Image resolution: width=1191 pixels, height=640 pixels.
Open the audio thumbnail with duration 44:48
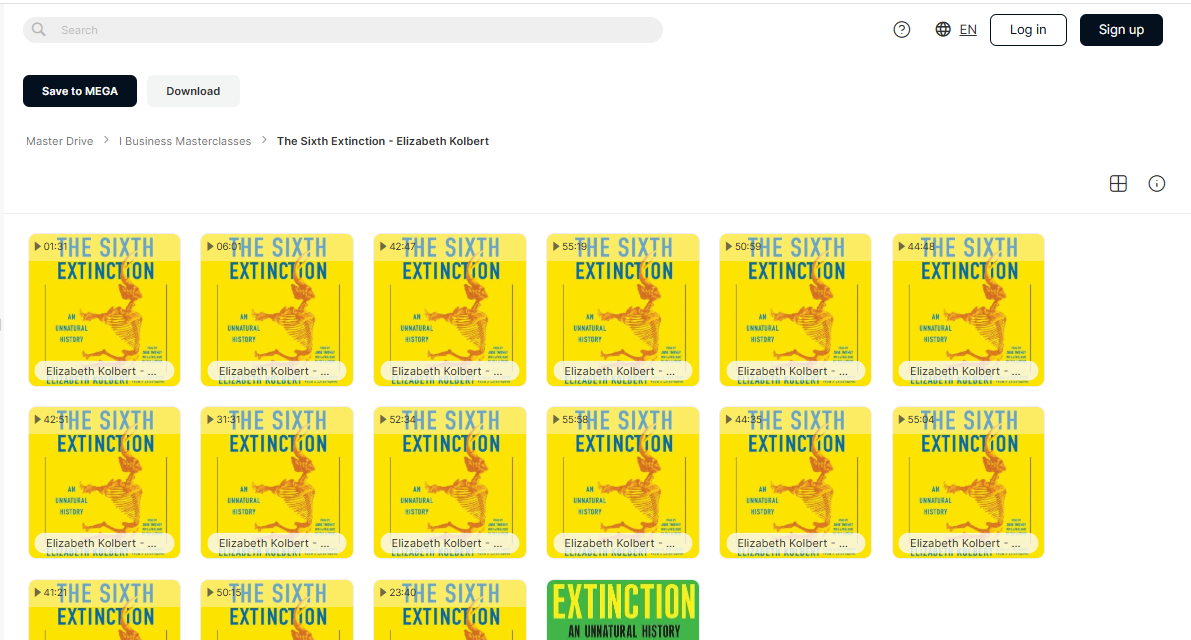tap(968, 310)
